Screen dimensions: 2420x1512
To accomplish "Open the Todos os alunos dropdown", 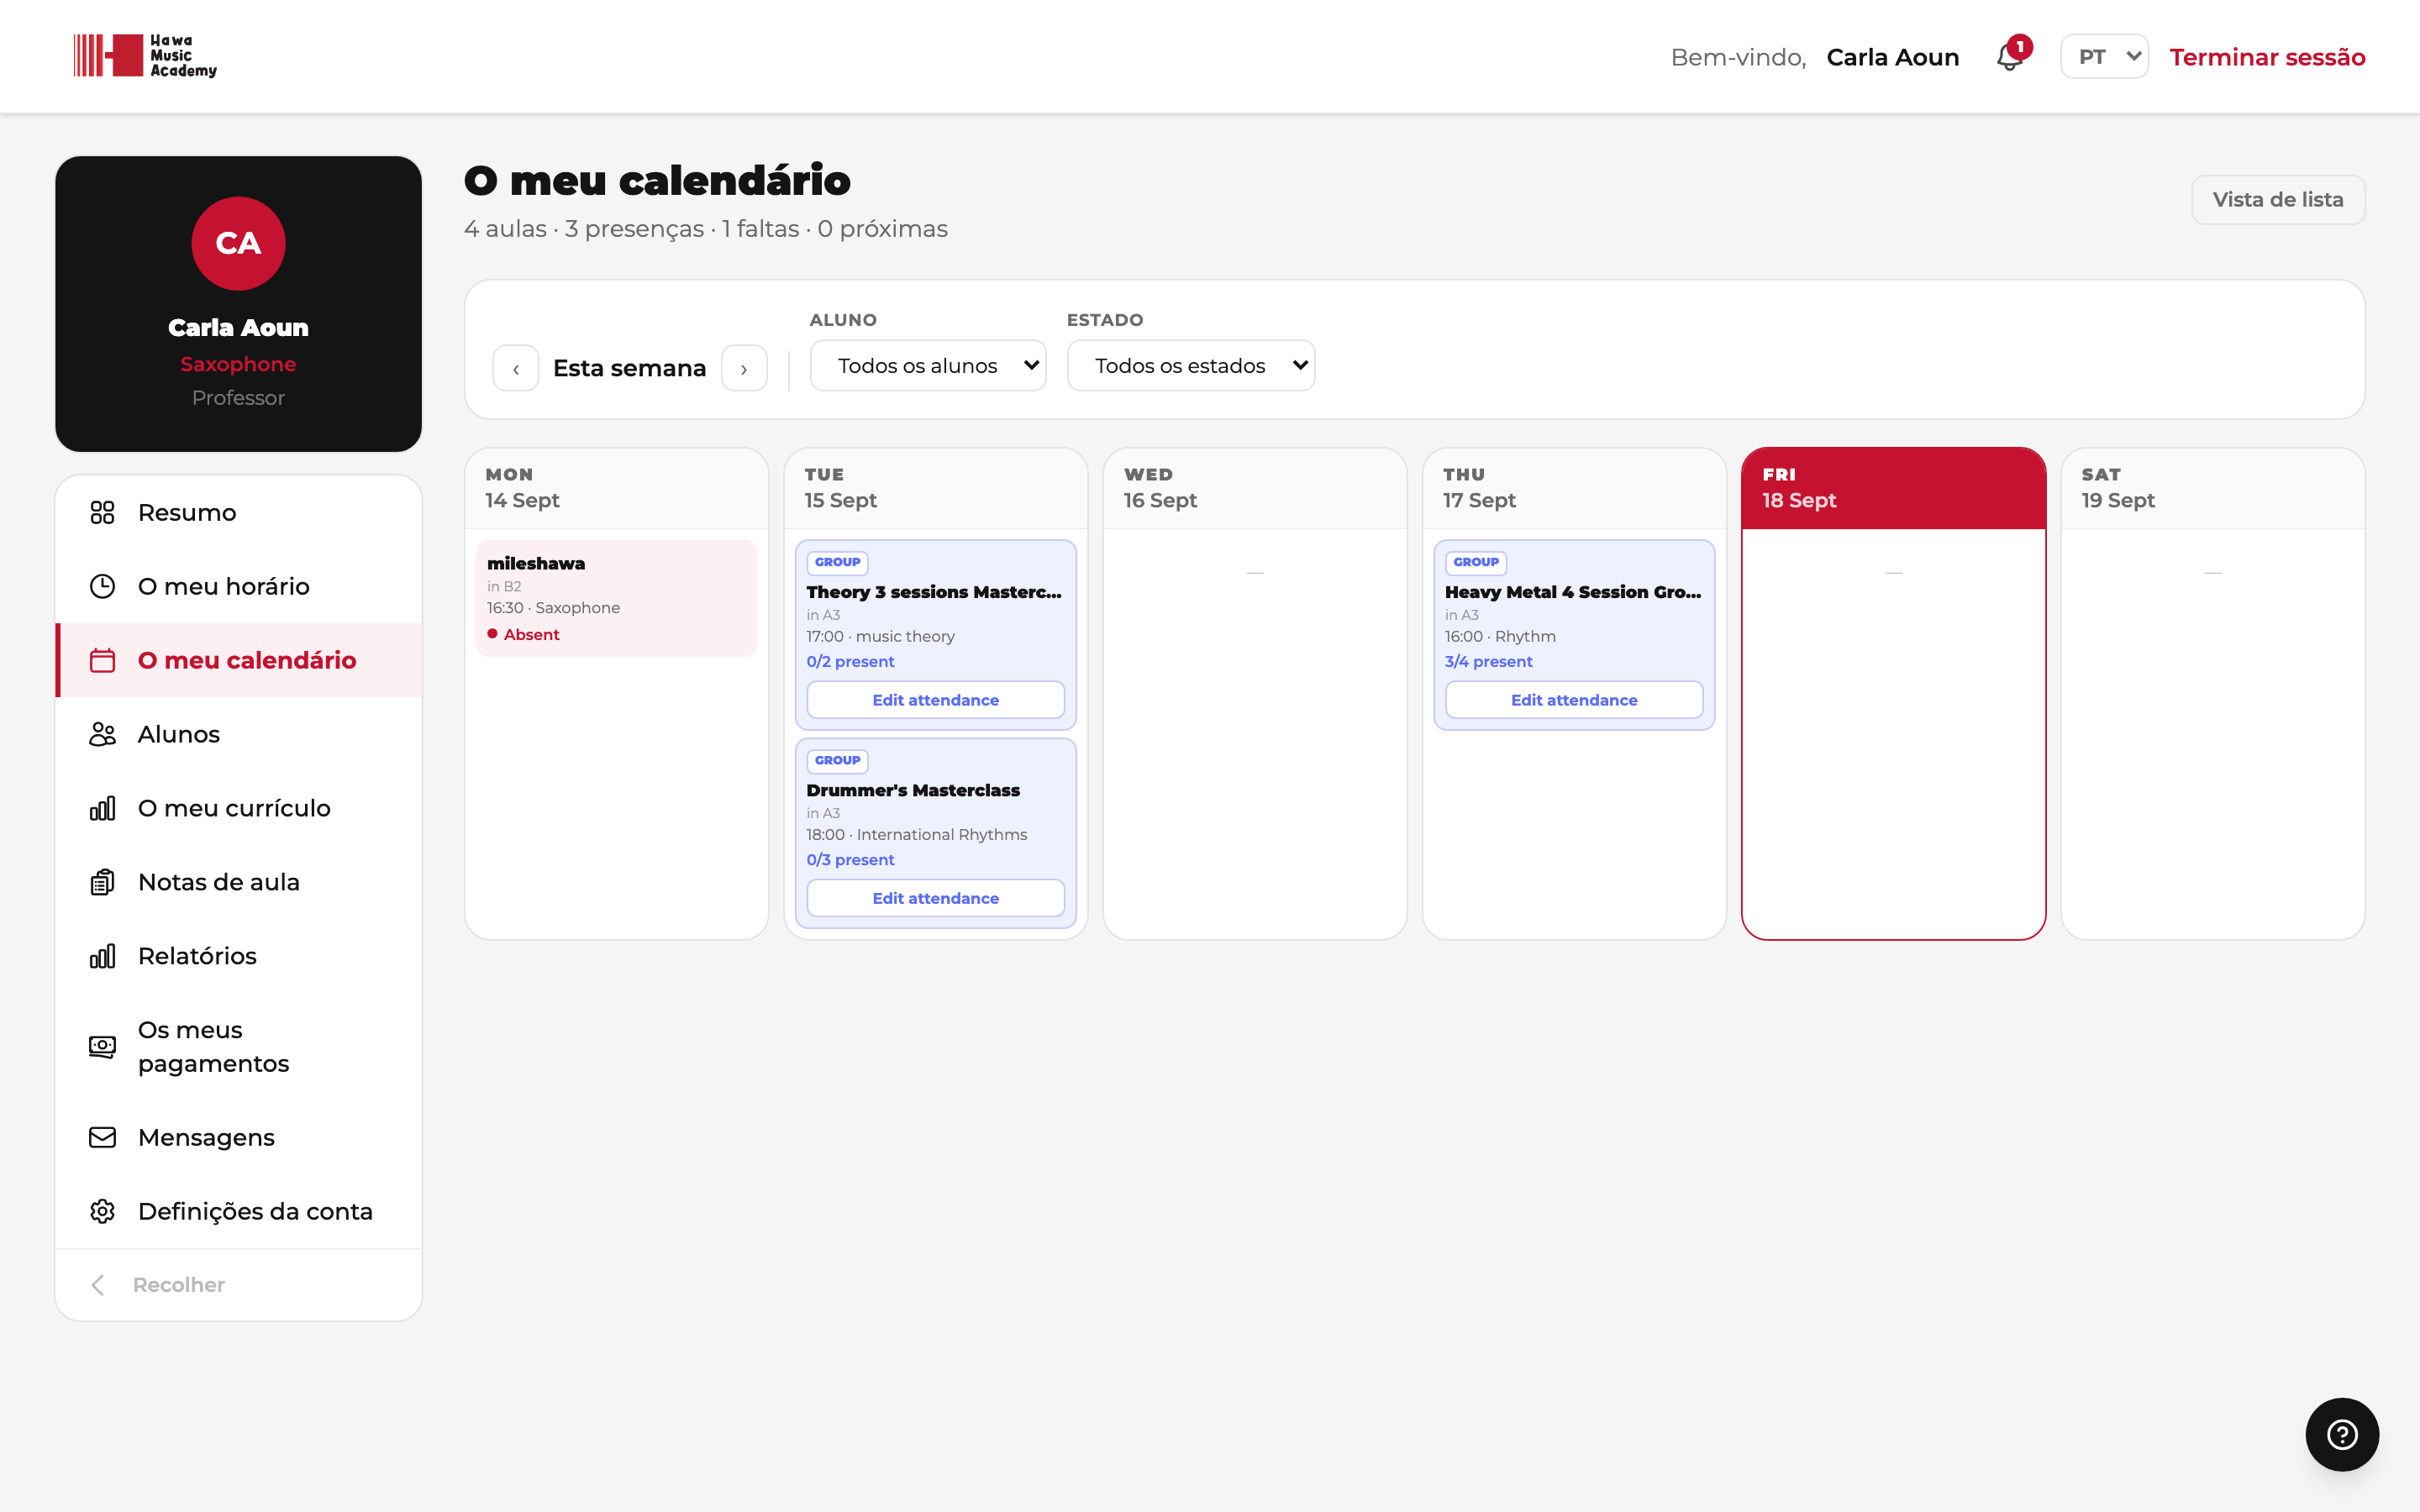I will 927,365.
